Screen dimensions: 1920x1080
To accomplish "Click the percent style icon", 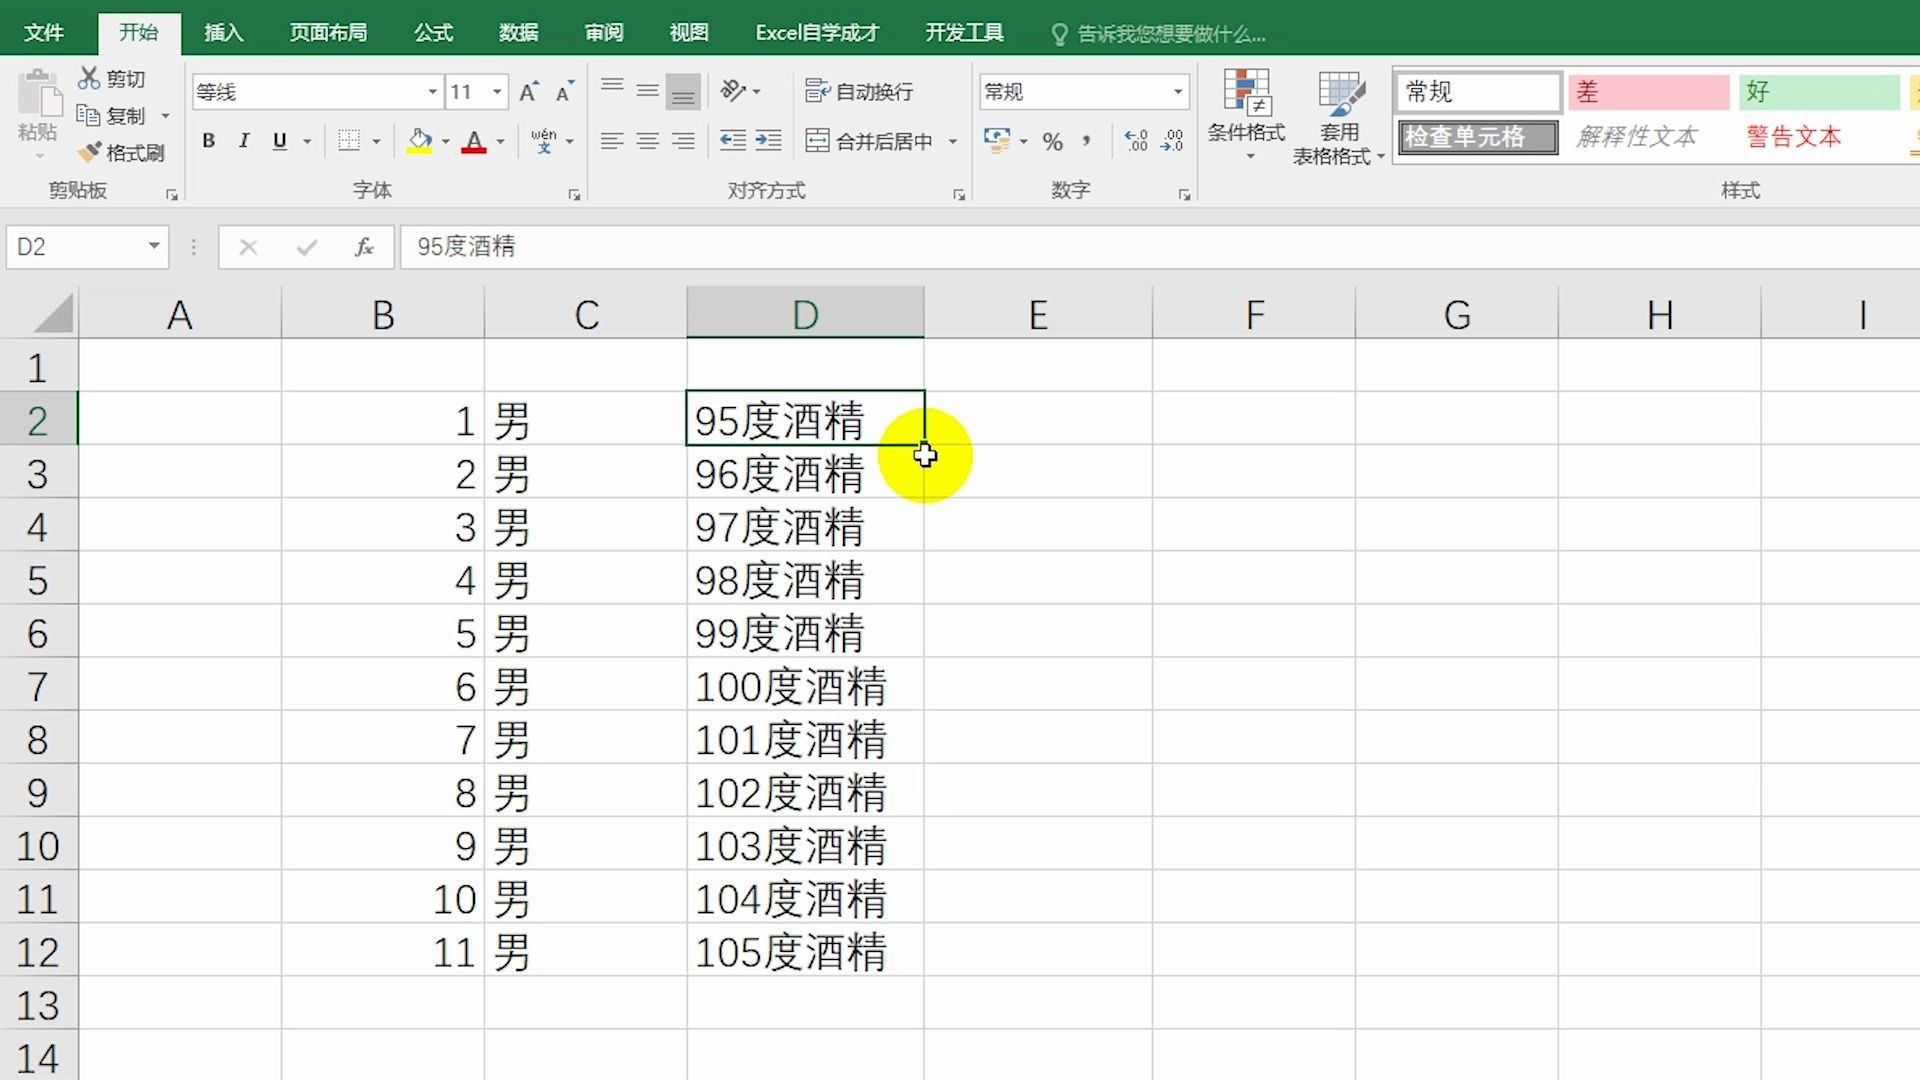I will click(1052, 141).
